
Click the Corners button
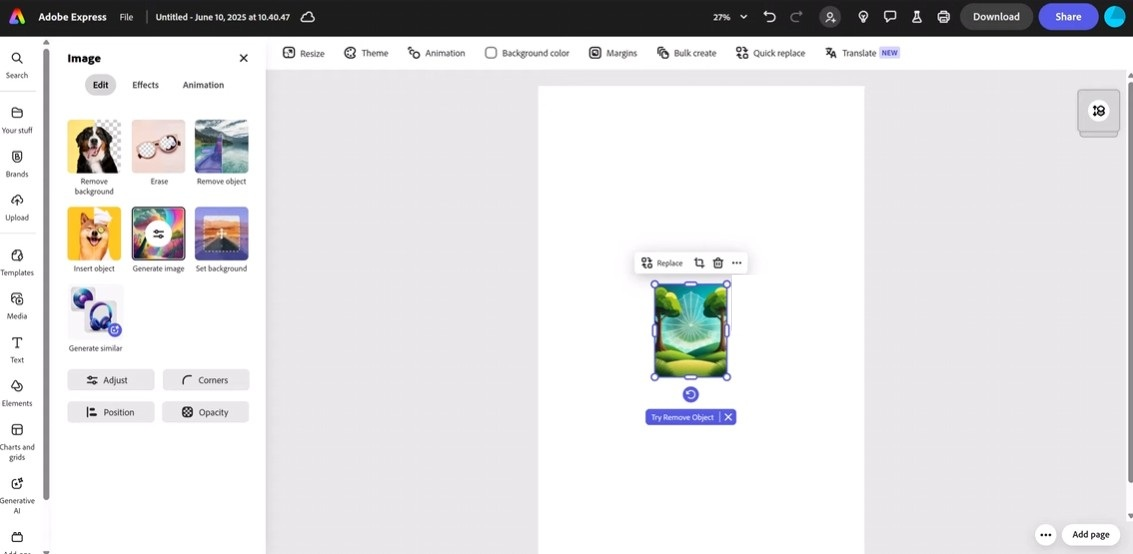206,380
